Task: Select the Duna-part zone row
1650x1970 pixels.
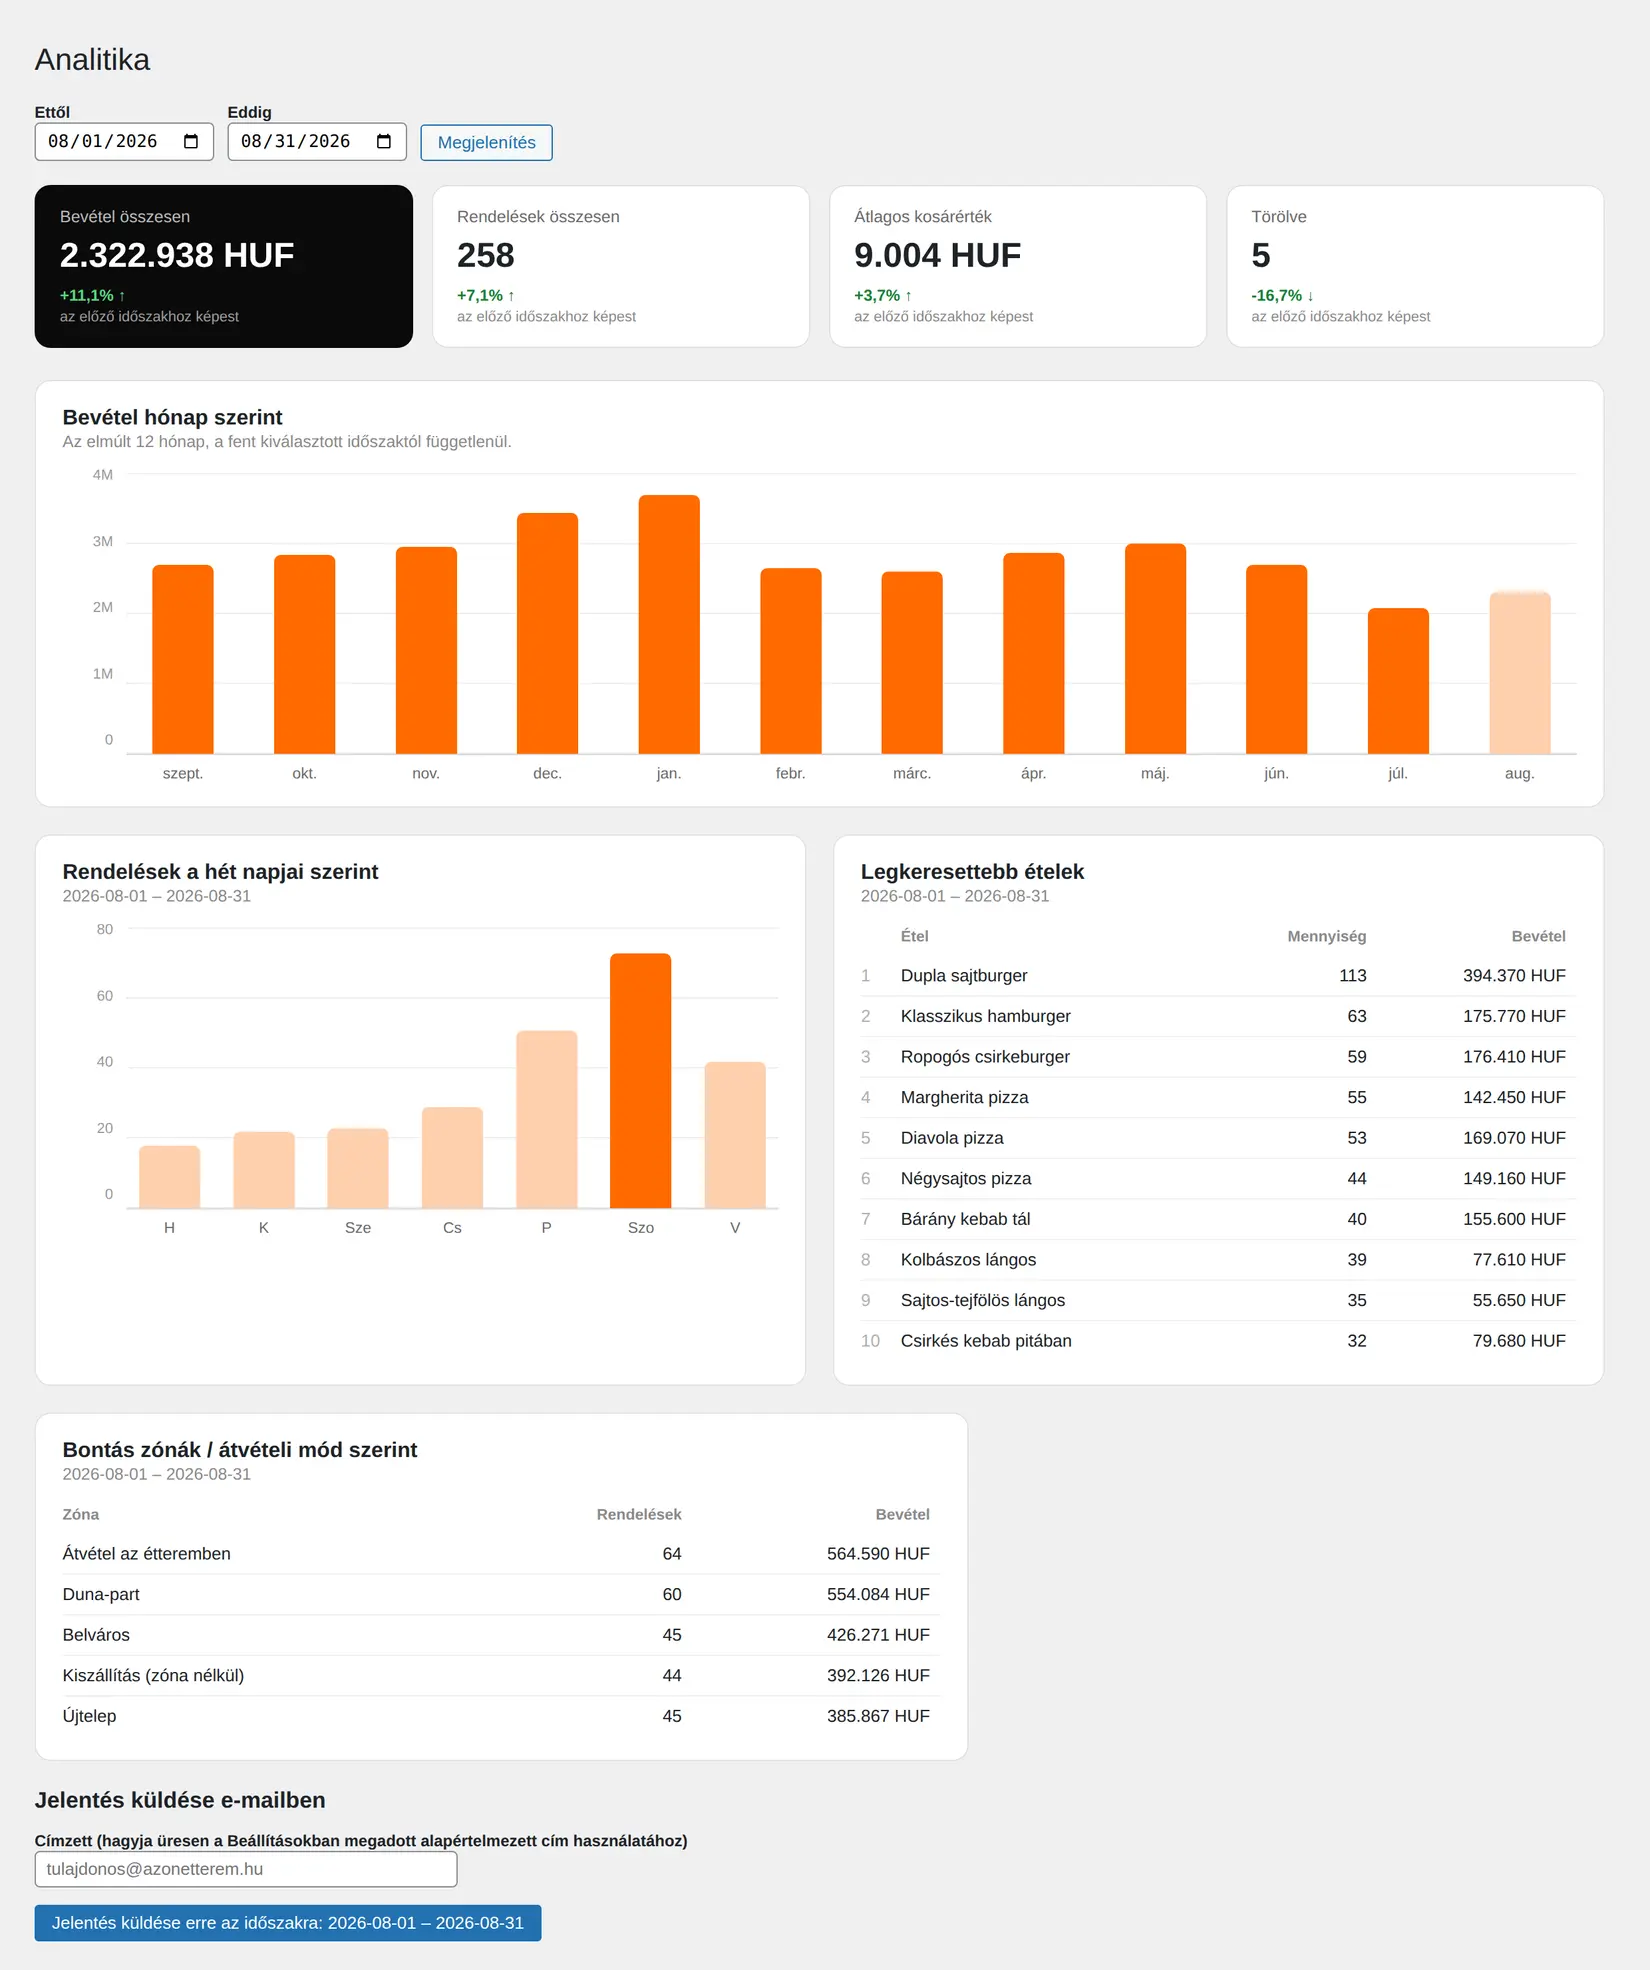Action: pos(501,1595)
